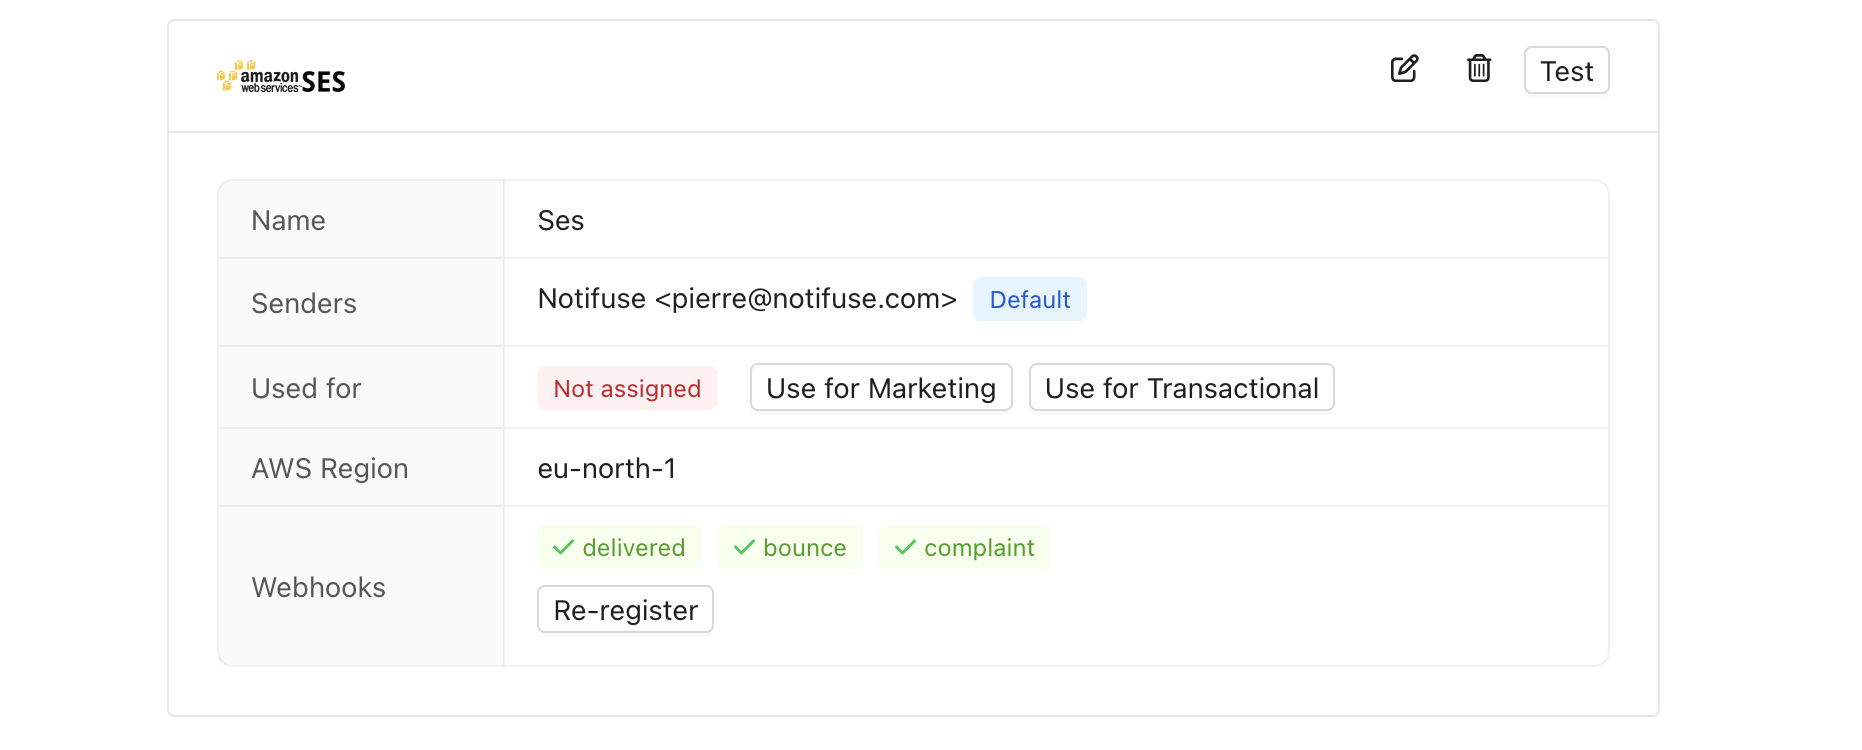Send a test with the Test button
The image size is (1862, 750).
[x=1566, y=70]
